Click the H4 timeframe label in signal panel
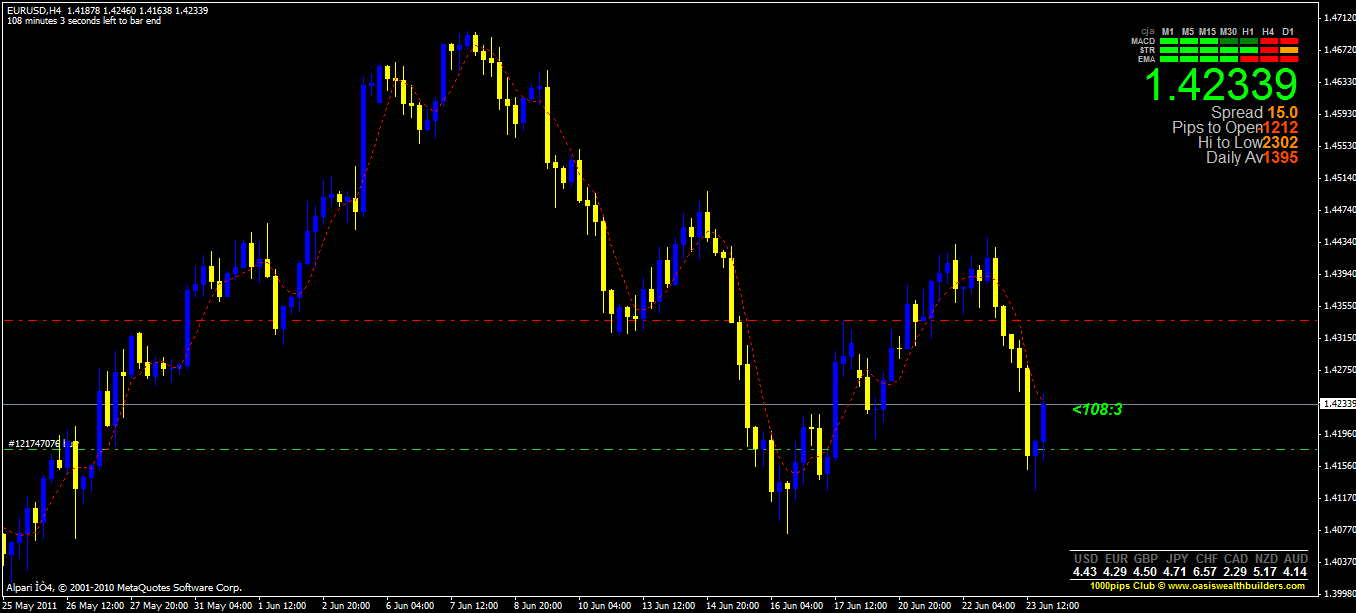The image size is (1356, 613). click(1268, 31)
